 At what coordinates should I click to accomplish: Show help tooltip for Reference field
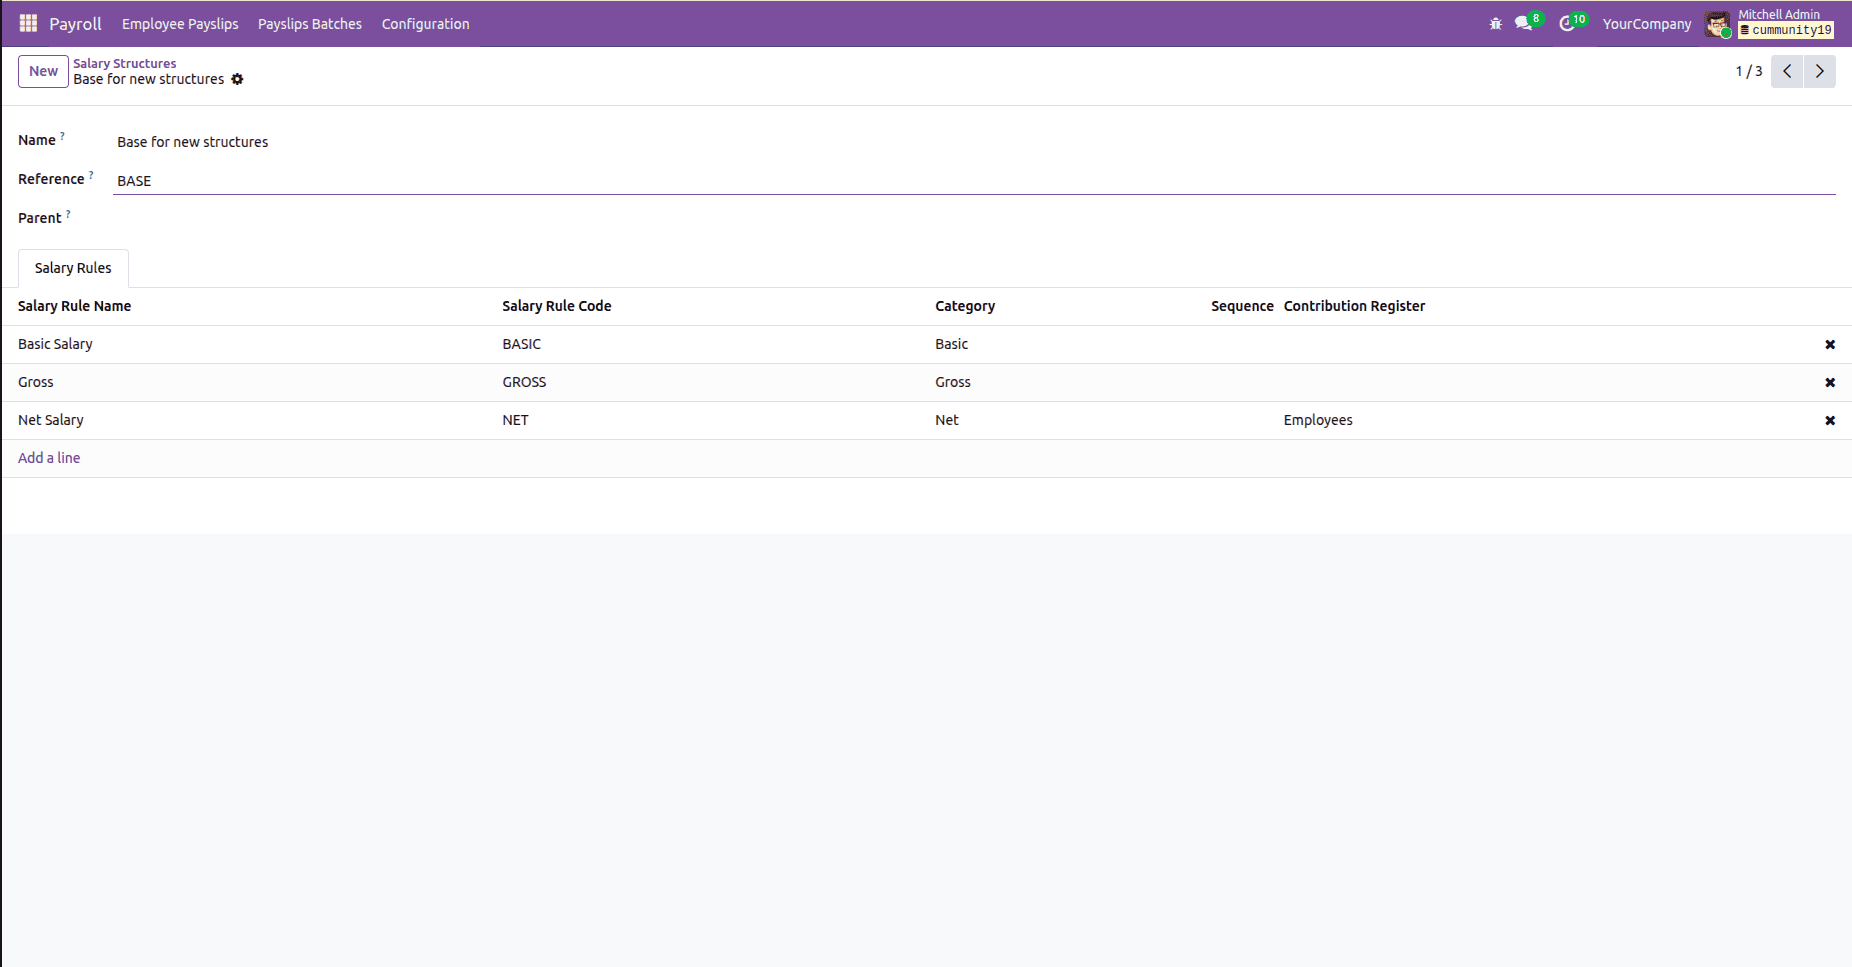91,174
